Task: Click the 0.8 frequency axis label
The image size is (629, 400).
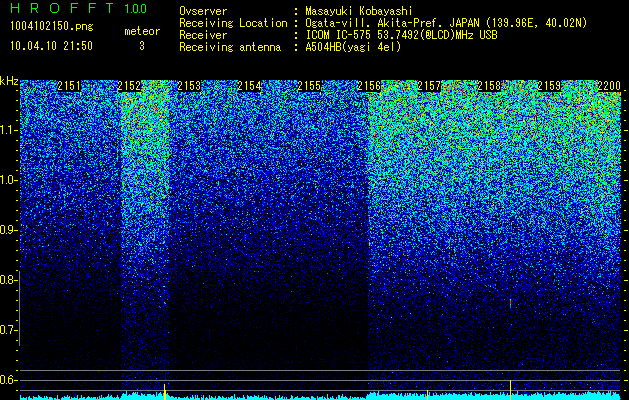Action: (9, 280)
